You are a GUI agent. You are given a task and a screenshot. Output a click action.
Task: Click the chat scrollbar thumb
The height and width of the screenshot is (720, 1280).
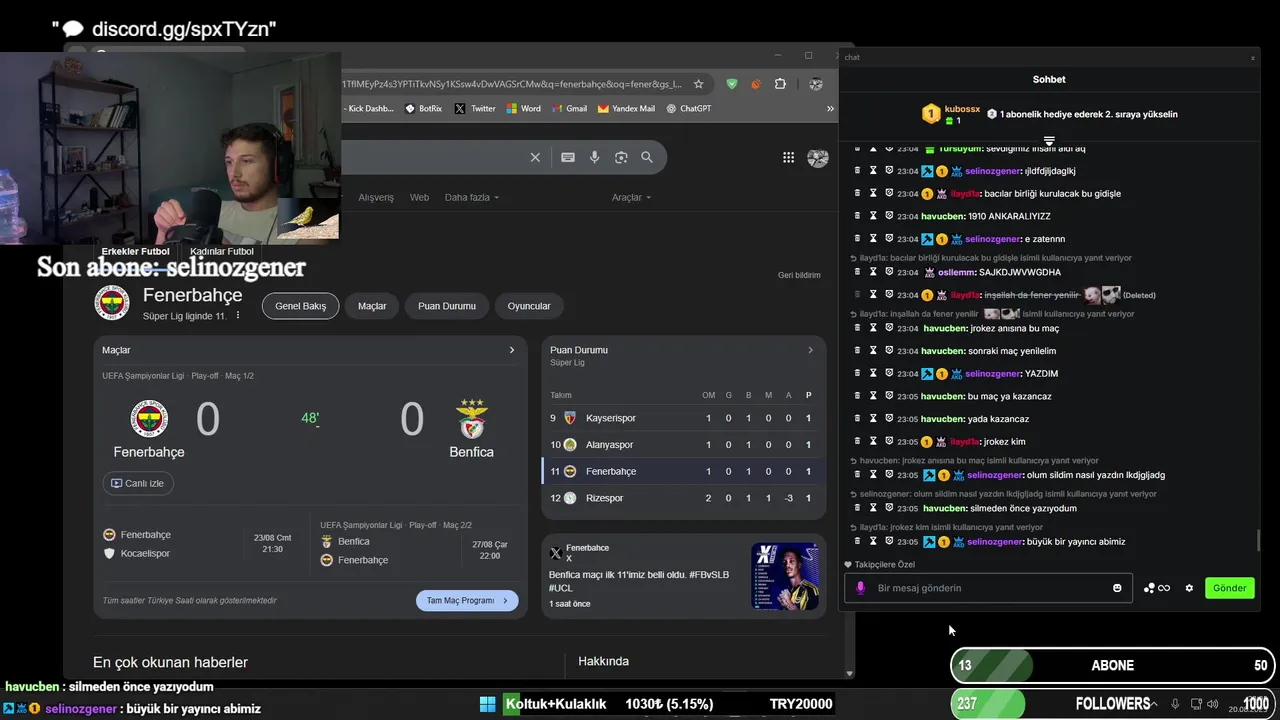coord(1258,541)
